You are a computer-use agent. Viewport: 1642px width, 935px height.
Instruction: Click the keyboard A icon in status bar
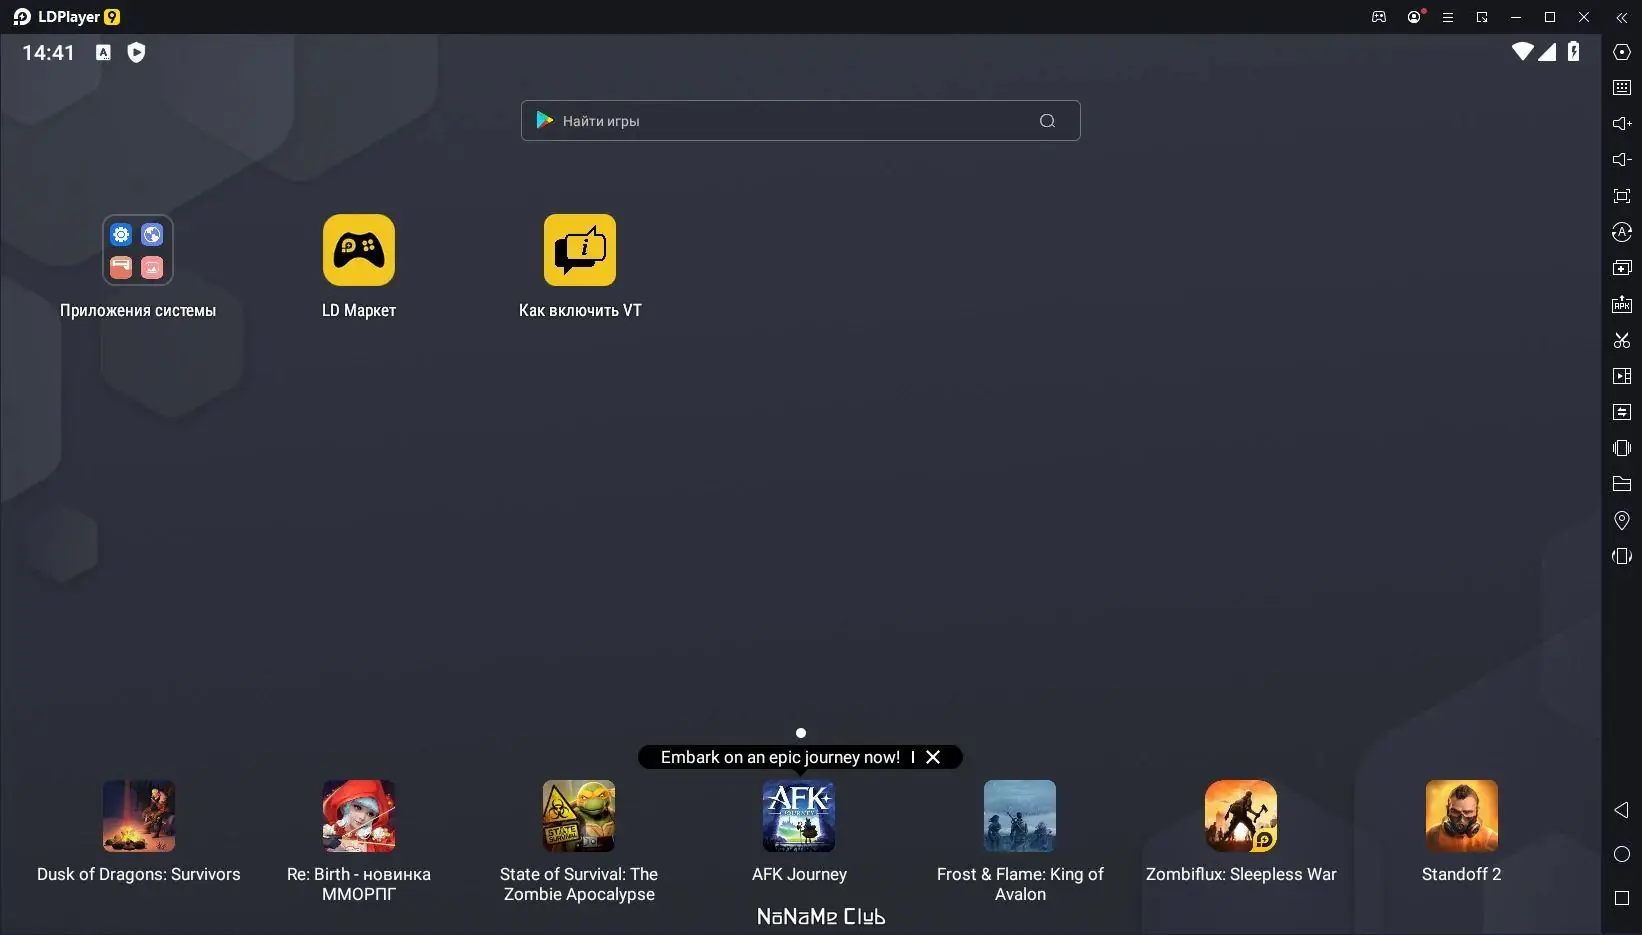point(103,52)
